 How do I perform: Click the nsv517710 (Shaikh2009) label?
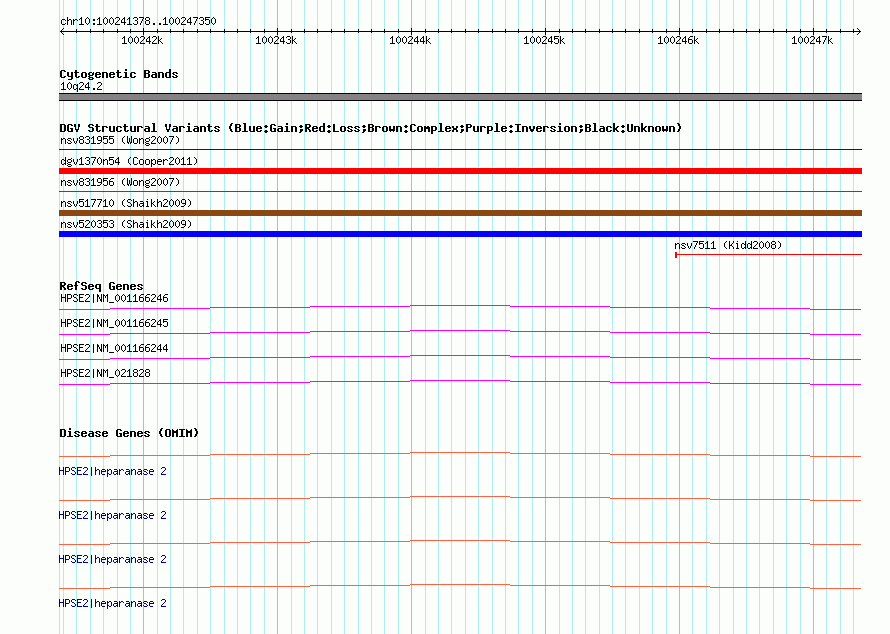click(x=126, y=203)
